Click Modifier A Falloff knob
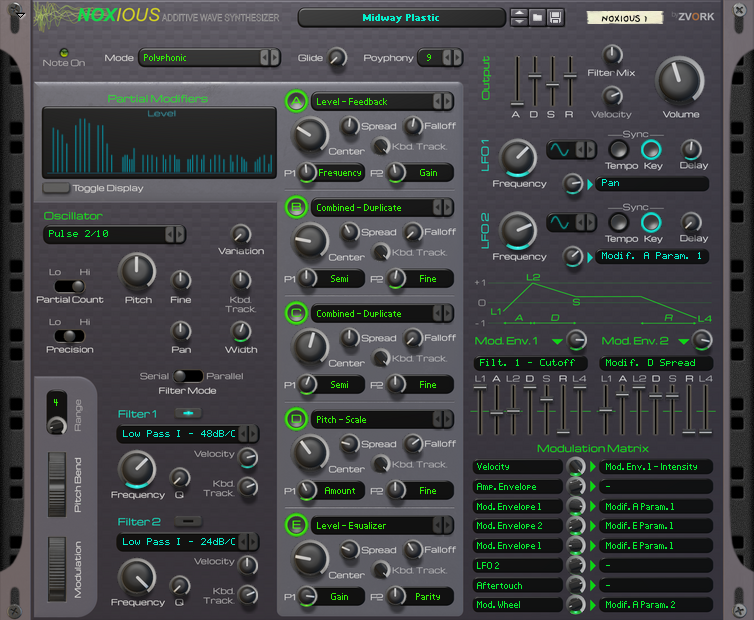 point(413,126)
